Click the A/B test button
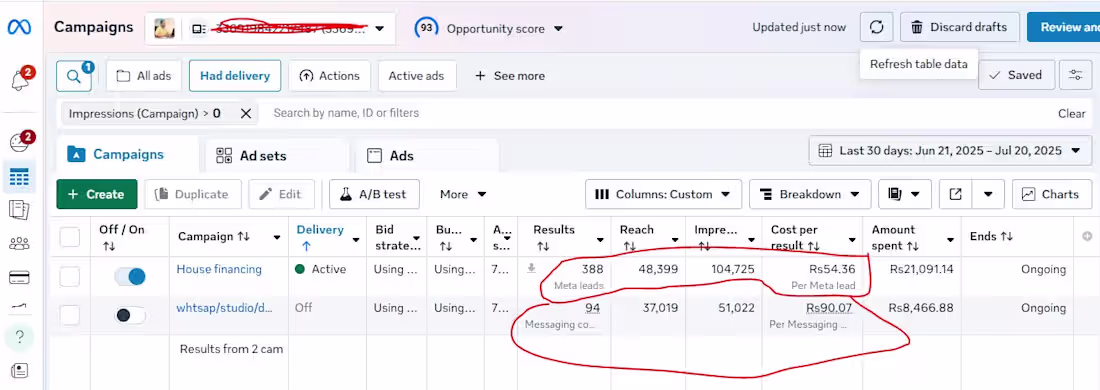 pyautogui.click(x=374, y=194)
